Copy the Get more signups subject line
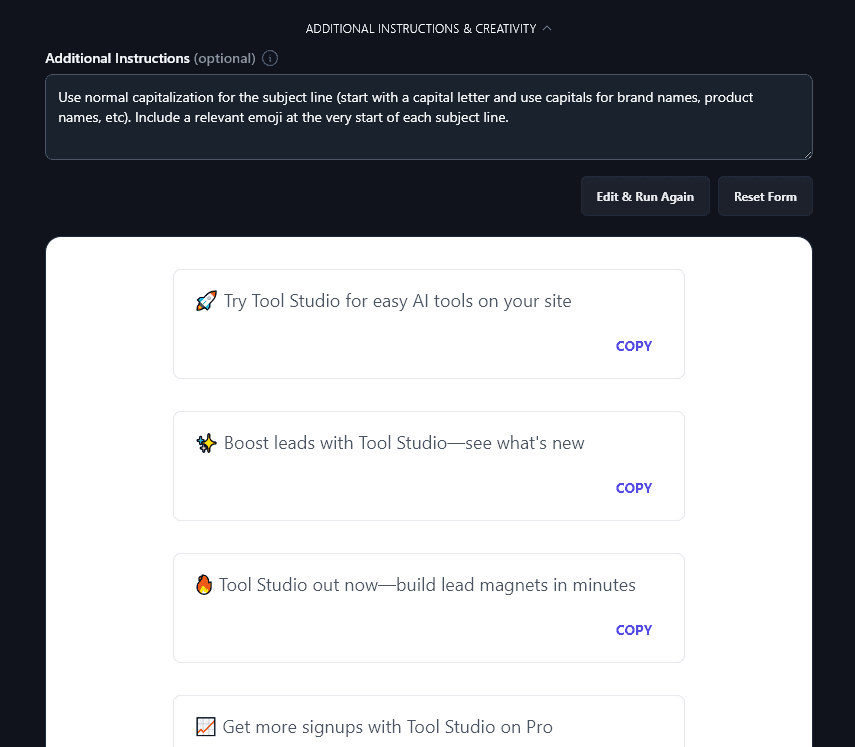The width and height of the screenshot is (855, 747). (633, 745)
